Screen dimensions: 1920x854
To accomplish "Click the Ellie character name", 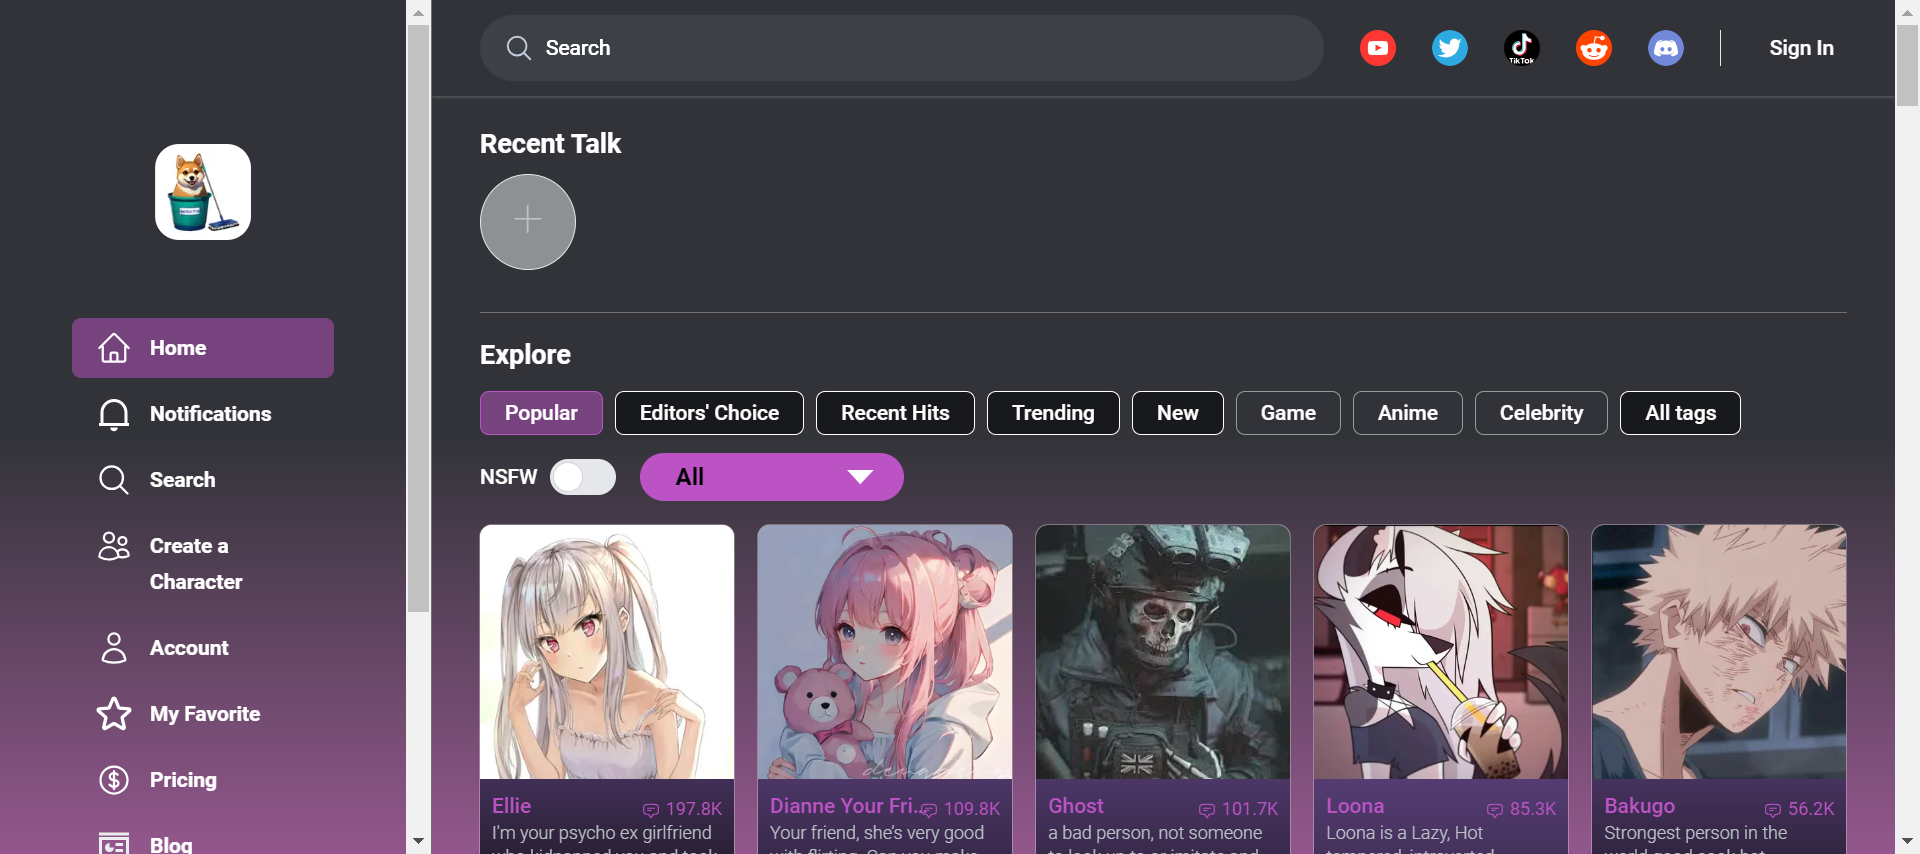I will (511, 806).
